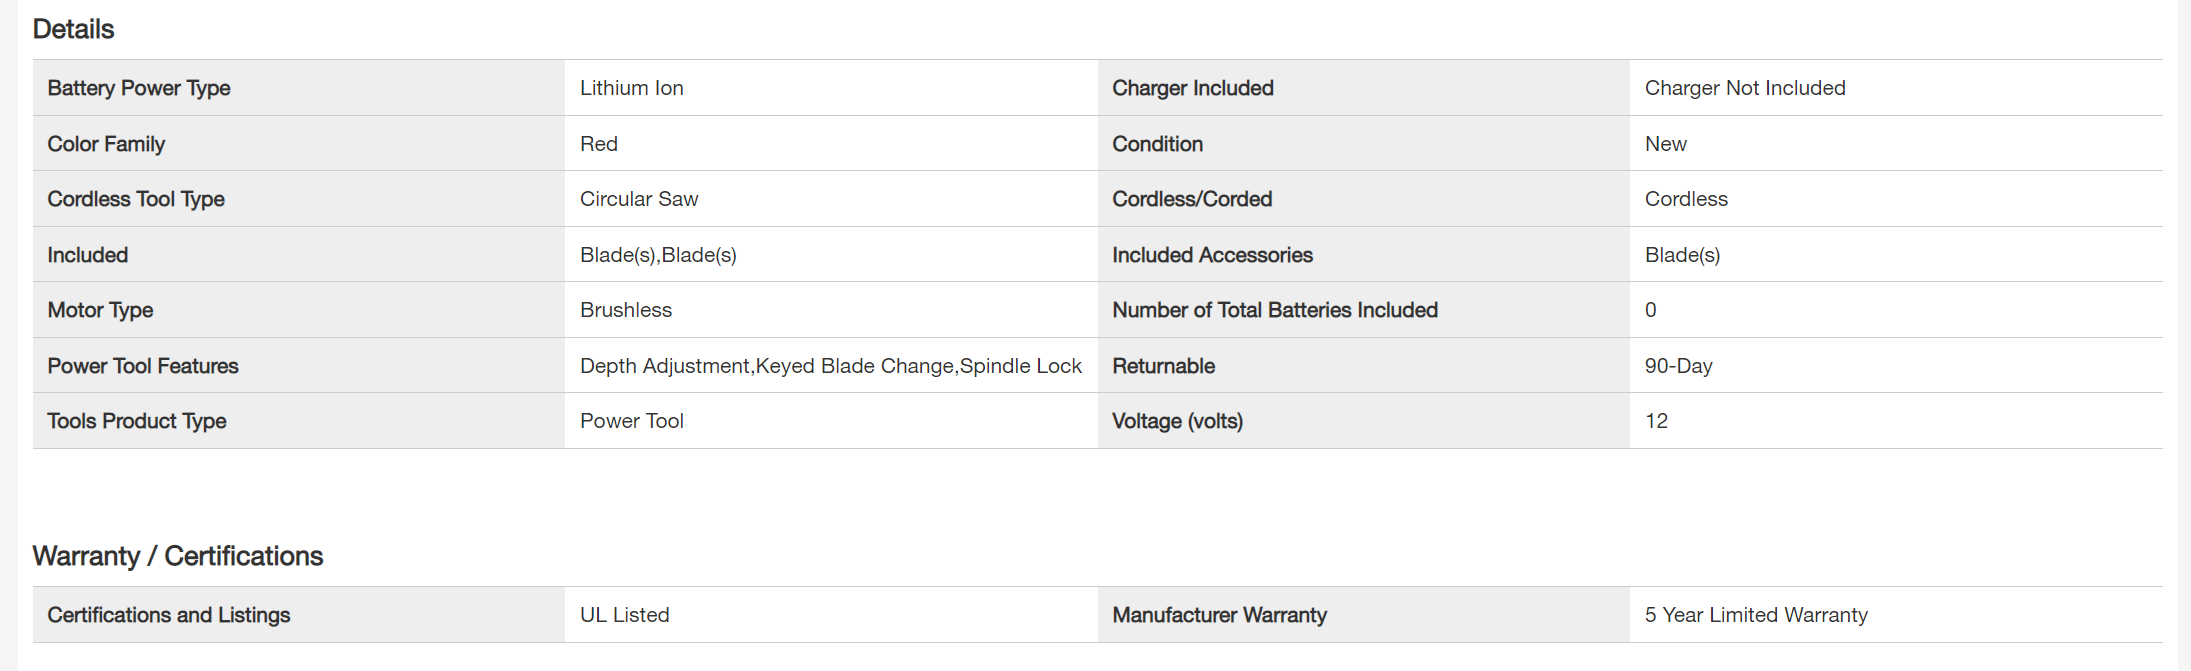The width and height of the screenshot is (2191, 671).
Task: Click the Power Tool Features label
Action: pyautogui.click(x=143, y=366)
